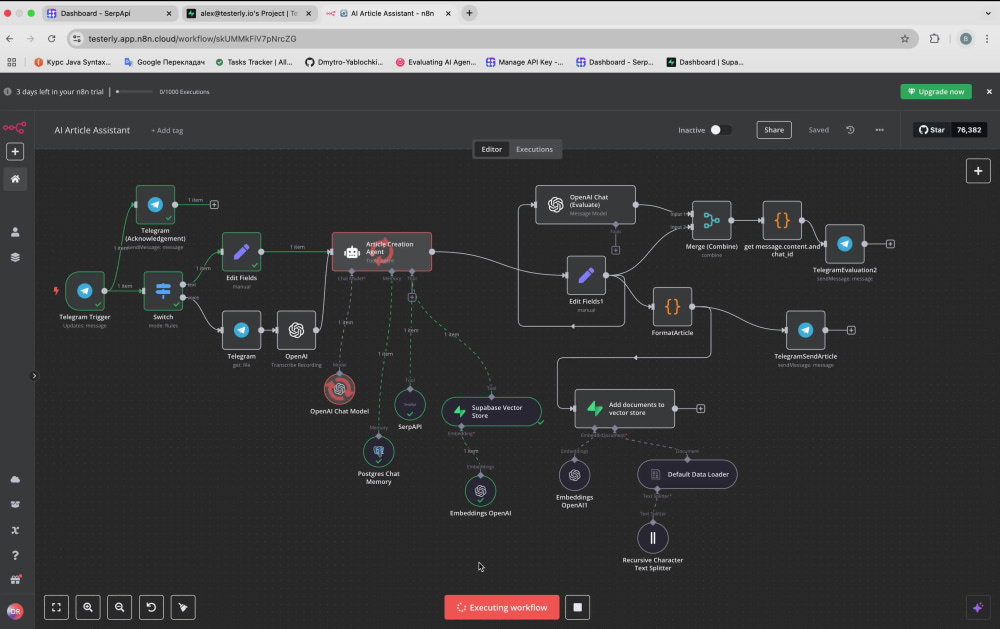Click the tidy up workflow button
This screenshot has height=629, width=1000.
coord(183,607)
